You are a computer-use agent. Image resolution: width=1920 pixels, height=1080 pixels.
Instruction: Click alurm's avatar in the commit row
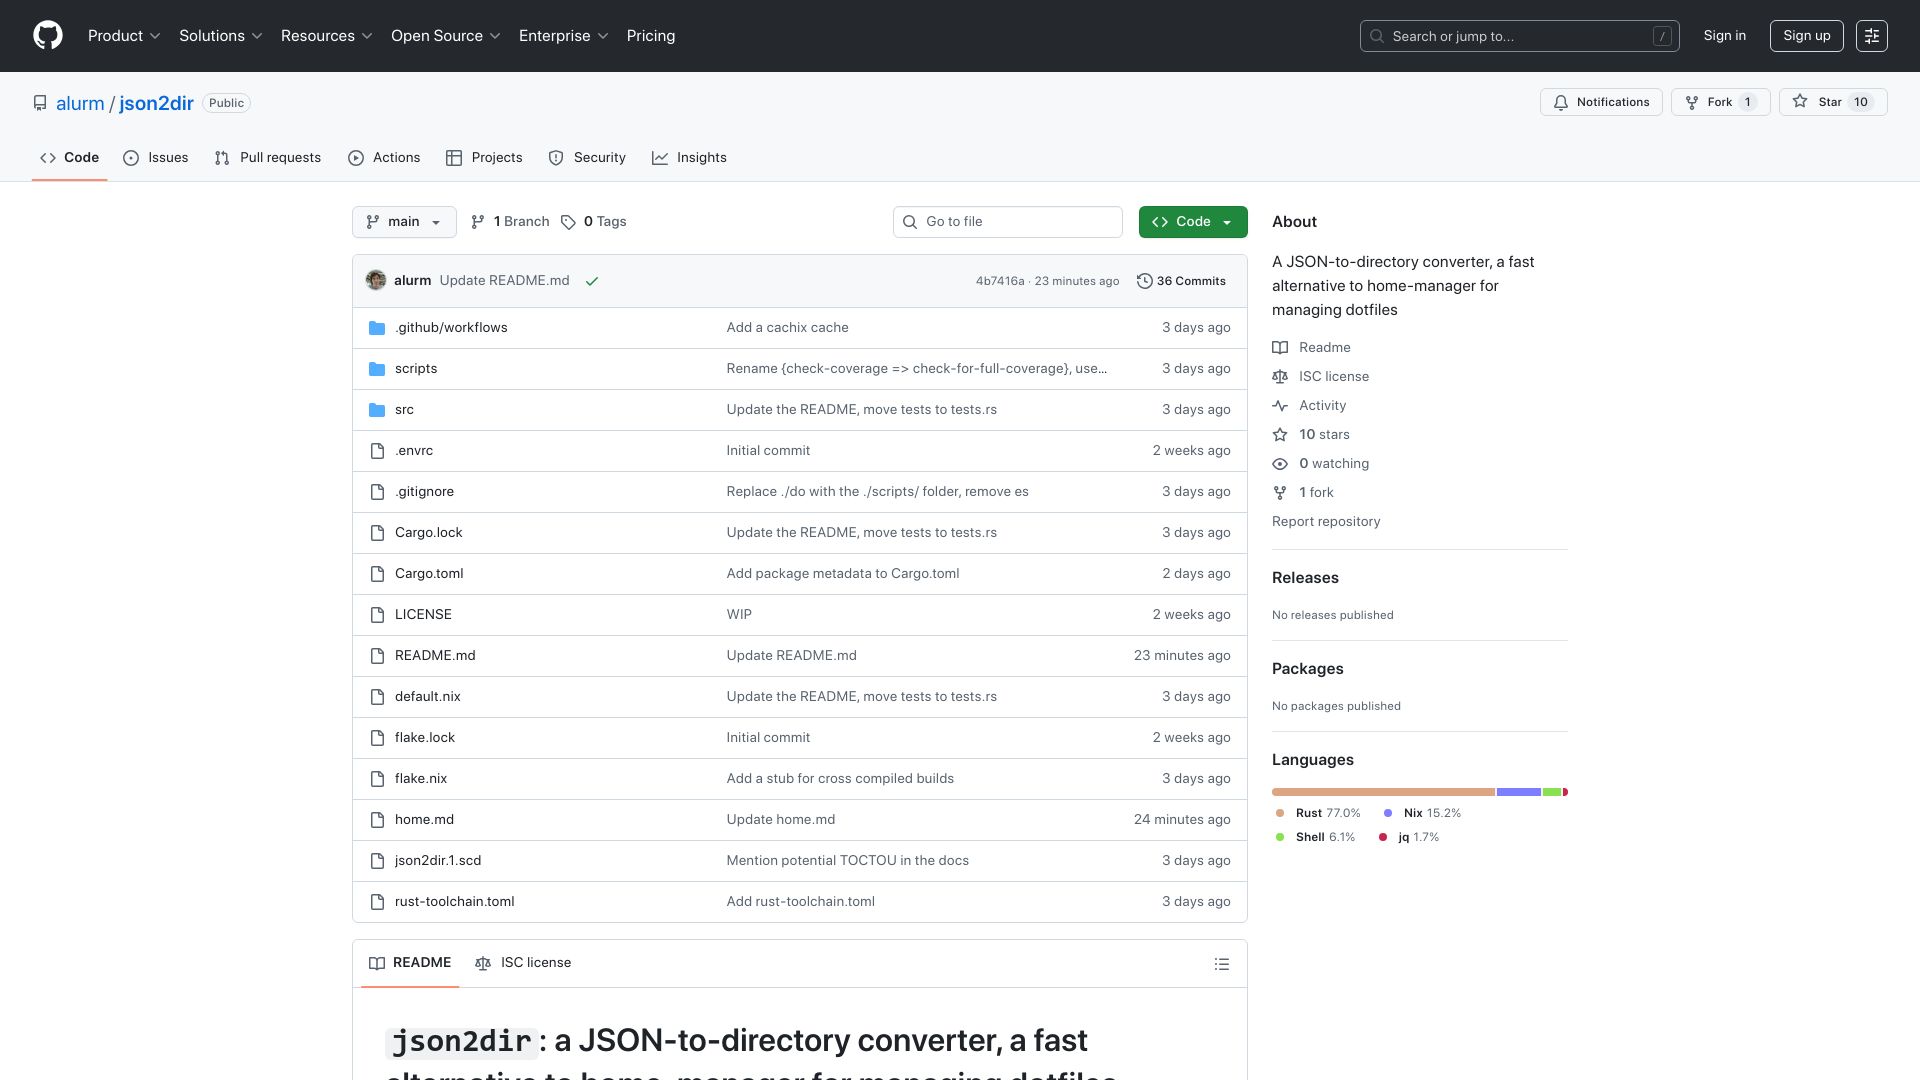tap(376, 281)
